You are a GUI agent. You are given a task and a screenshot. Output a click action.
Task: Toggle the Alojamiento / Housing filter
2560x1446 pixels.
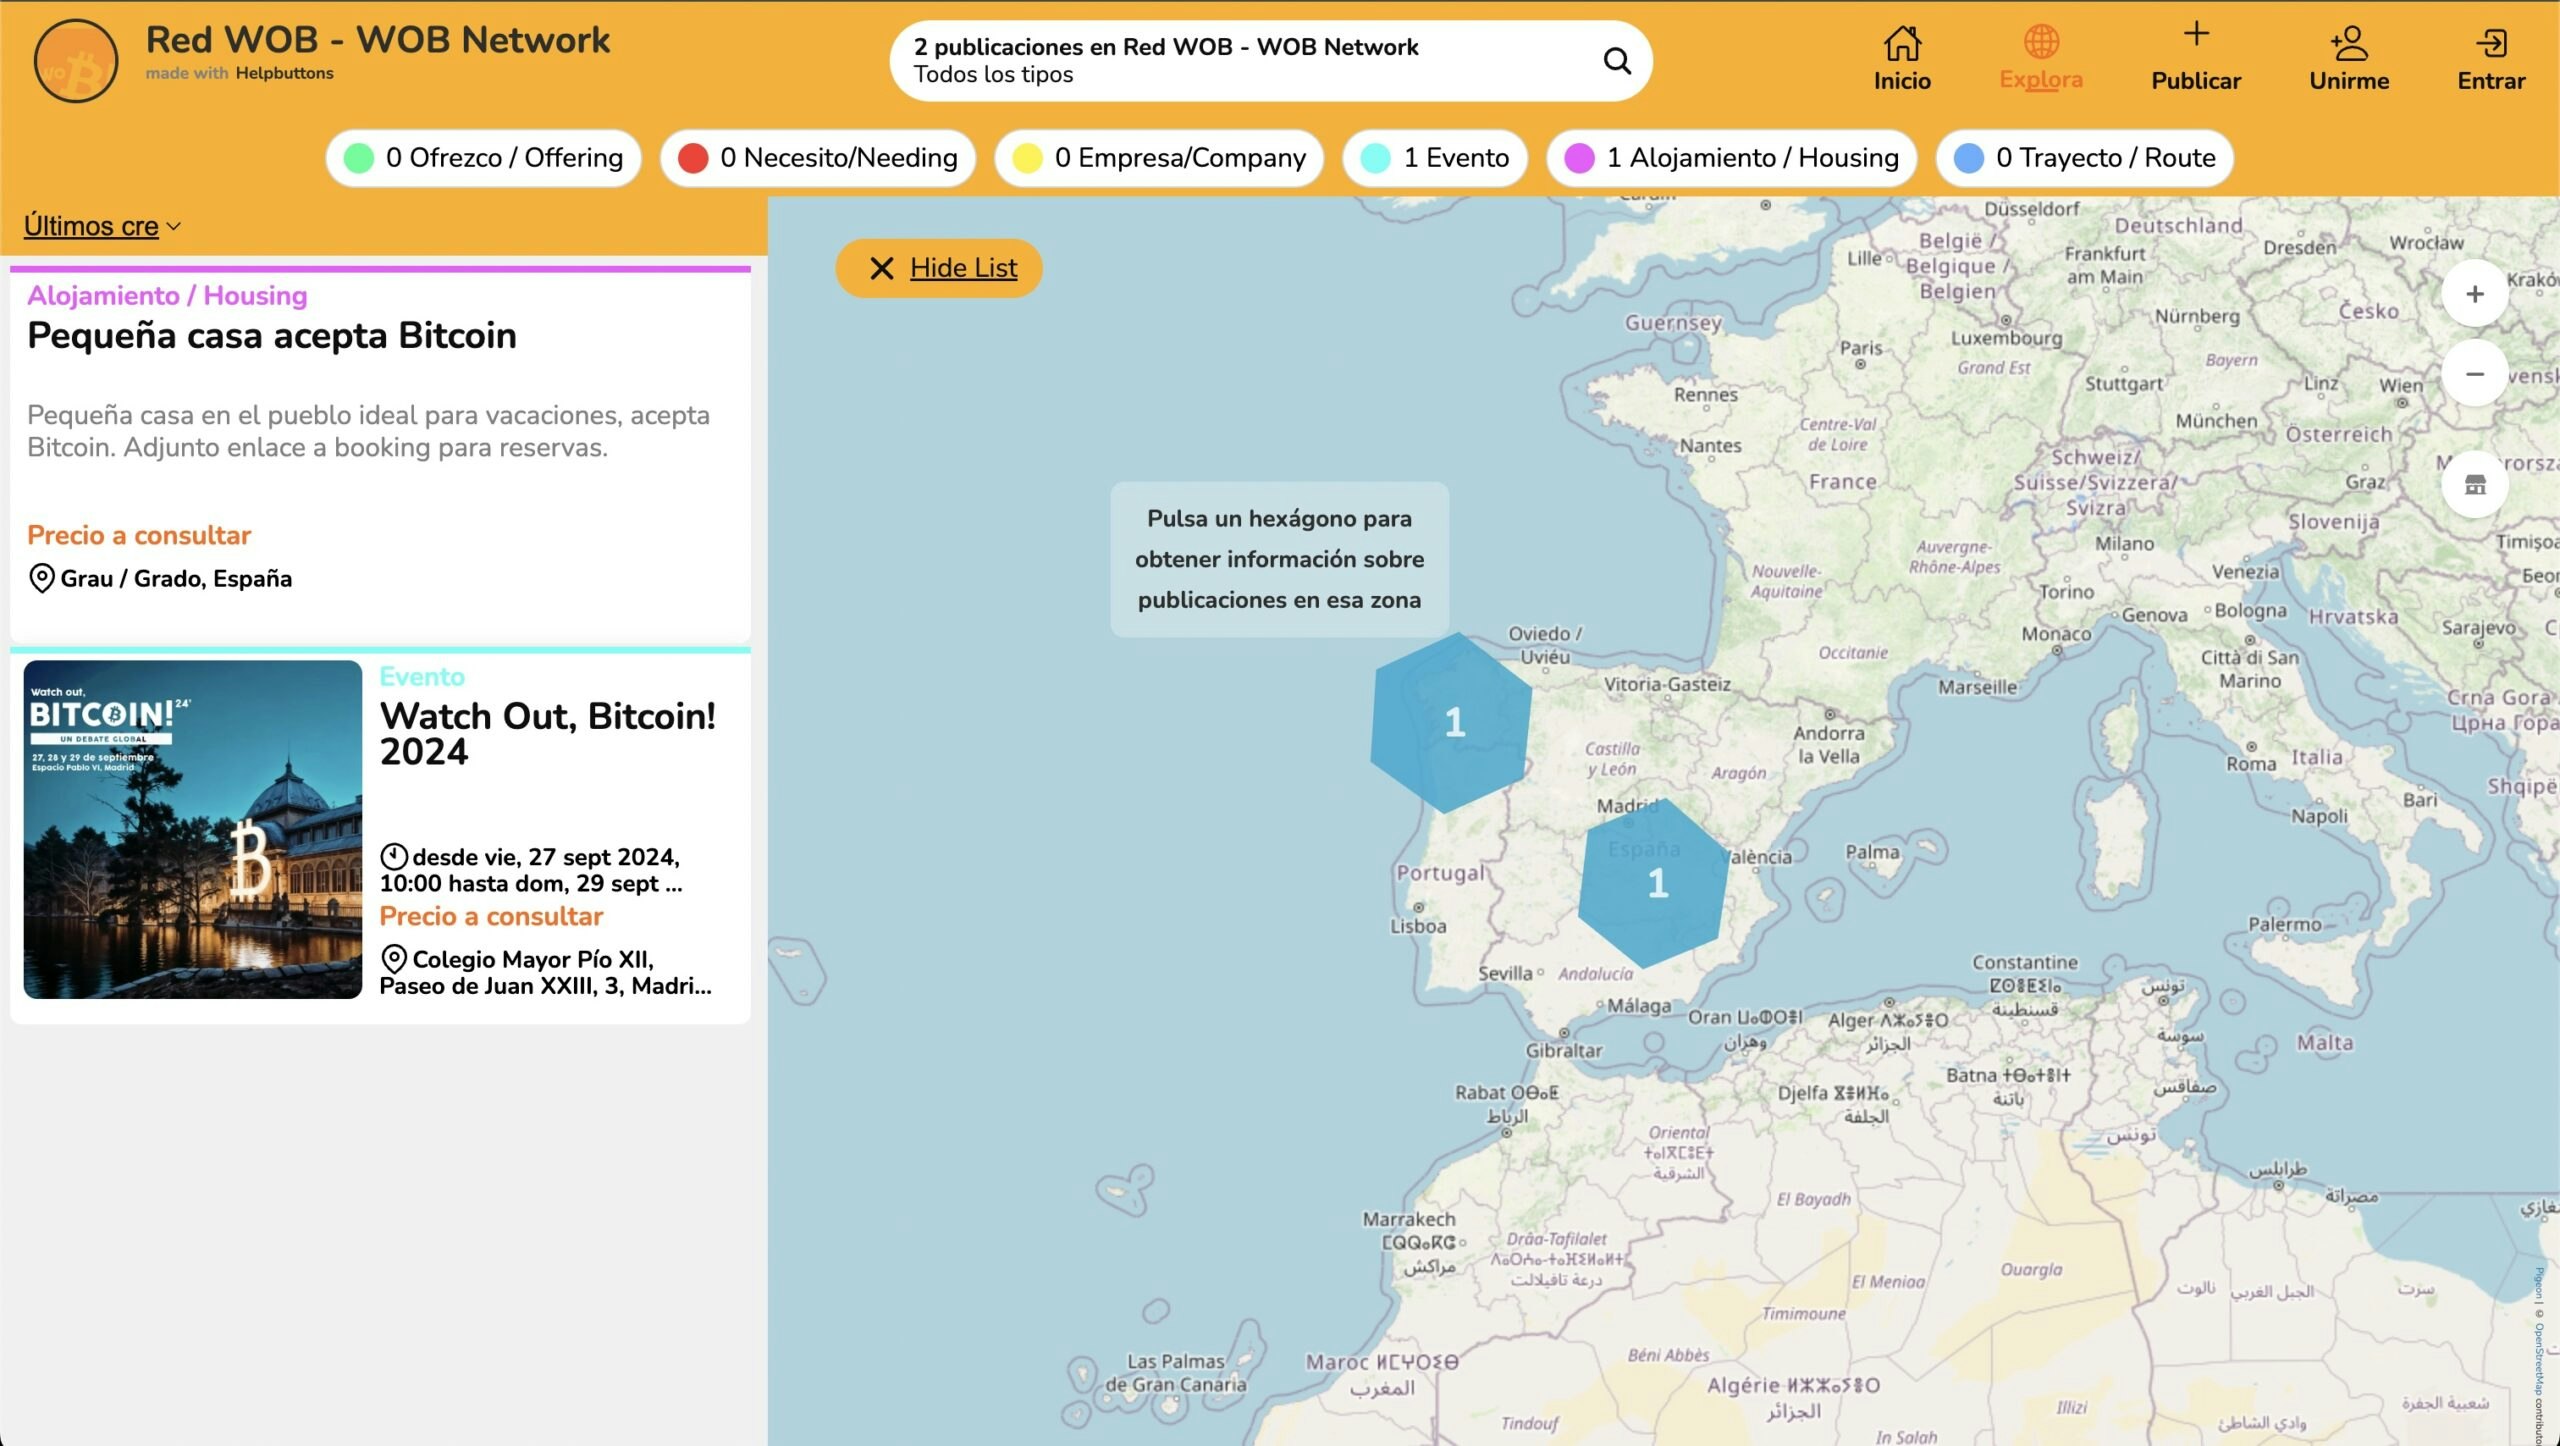pos(1731,158)
